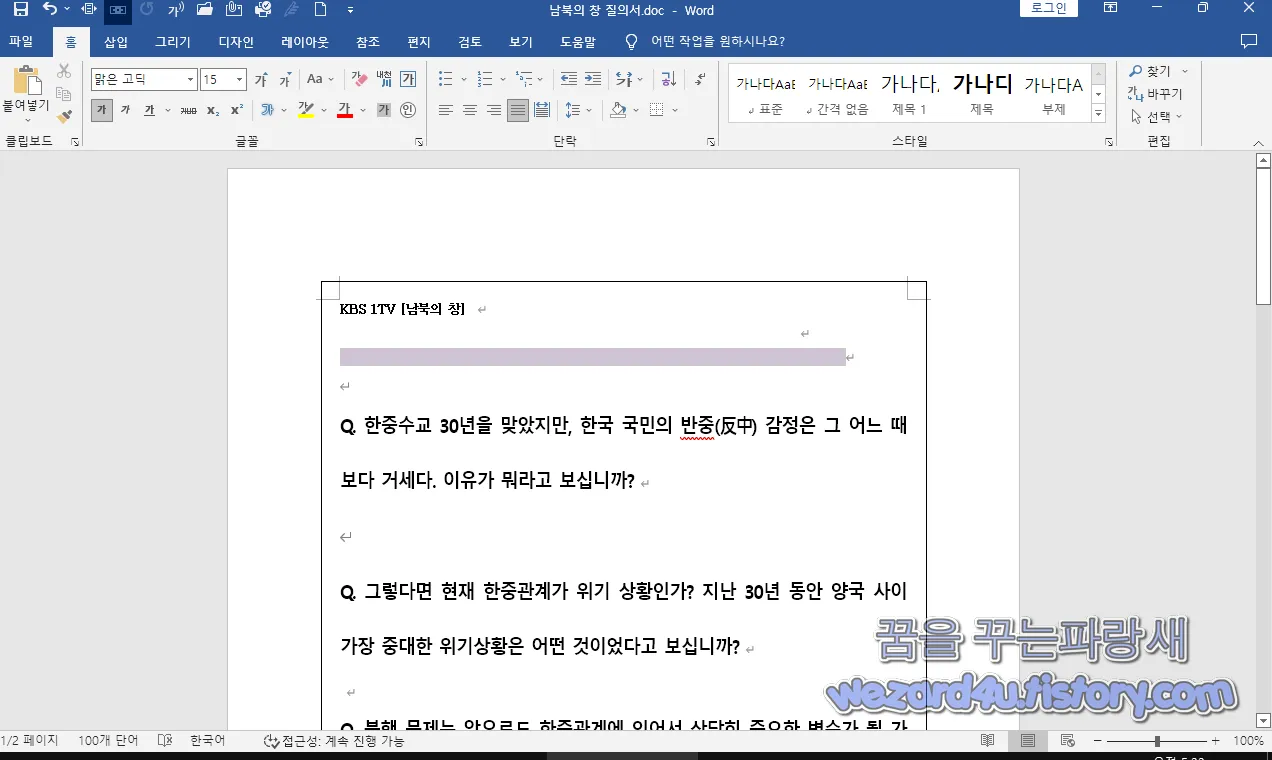Click the 바꾸기 replace button
Screen dimensions: 1272x760
tap(1156, 94)
